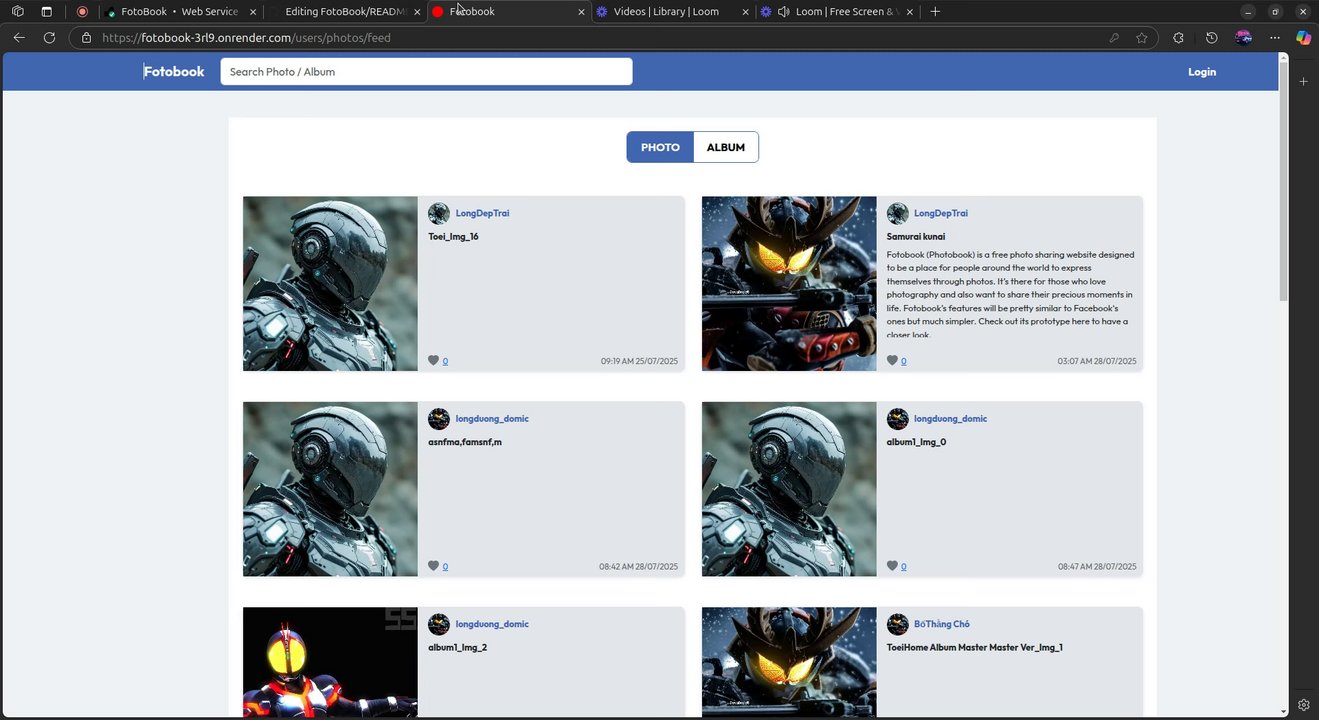View like count on Toei_Img_16 photo

pyautogui.click(x=445, y=361)
